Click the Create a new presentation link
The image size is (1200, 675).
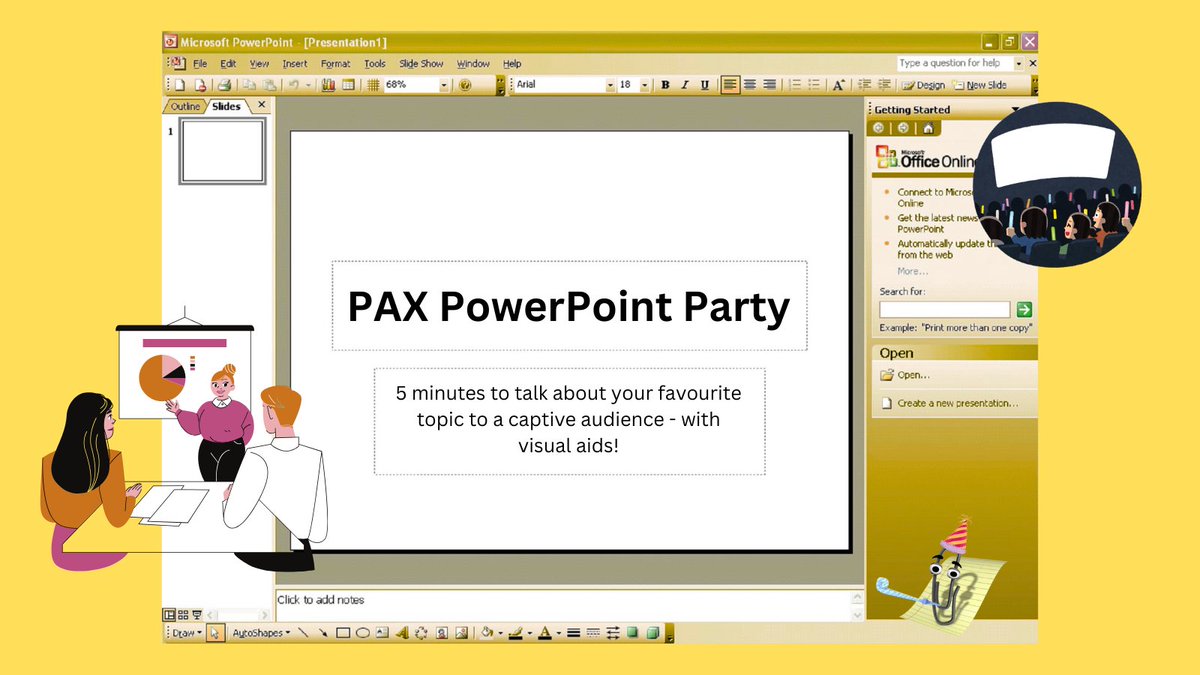pyautogui.click(x=958, y=404)
